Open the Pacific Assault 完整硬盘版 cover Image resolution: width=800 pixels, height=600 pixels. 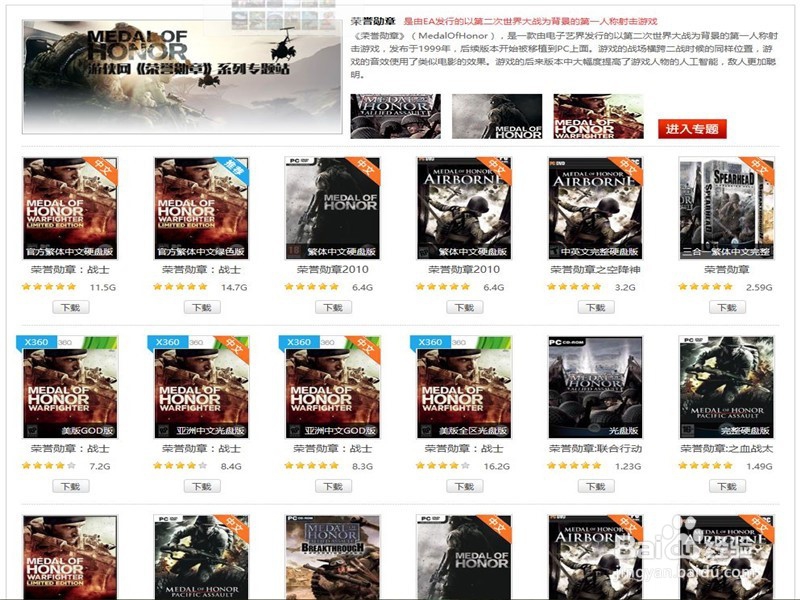click(727, 387)
